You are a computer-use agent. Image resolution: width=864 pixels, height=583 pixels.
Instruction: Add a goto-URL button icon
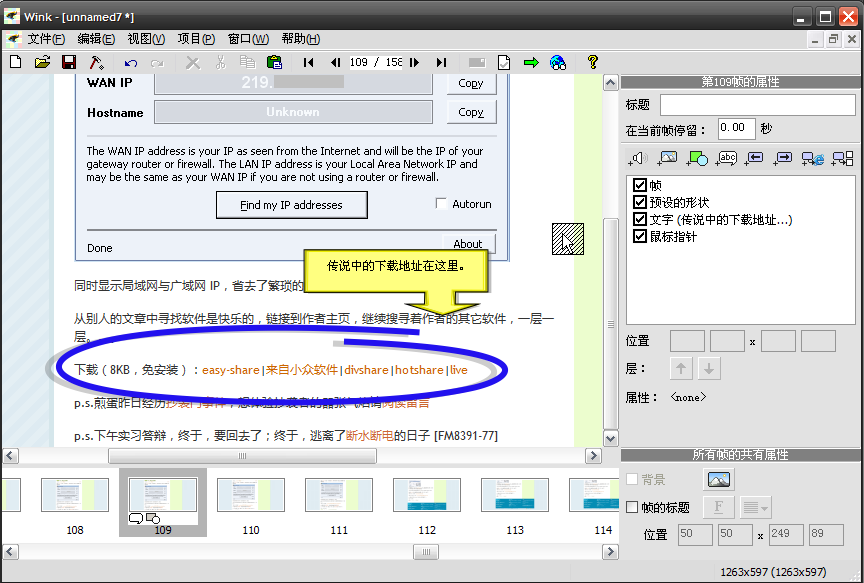[x=812, y=159]
